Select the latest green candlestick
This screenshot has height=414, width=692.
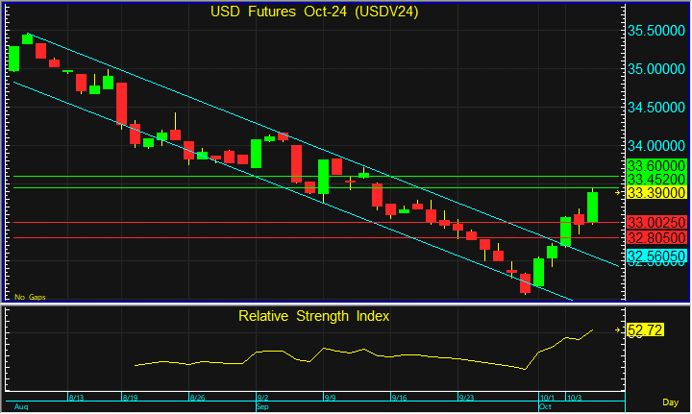(x=592, y=207)
